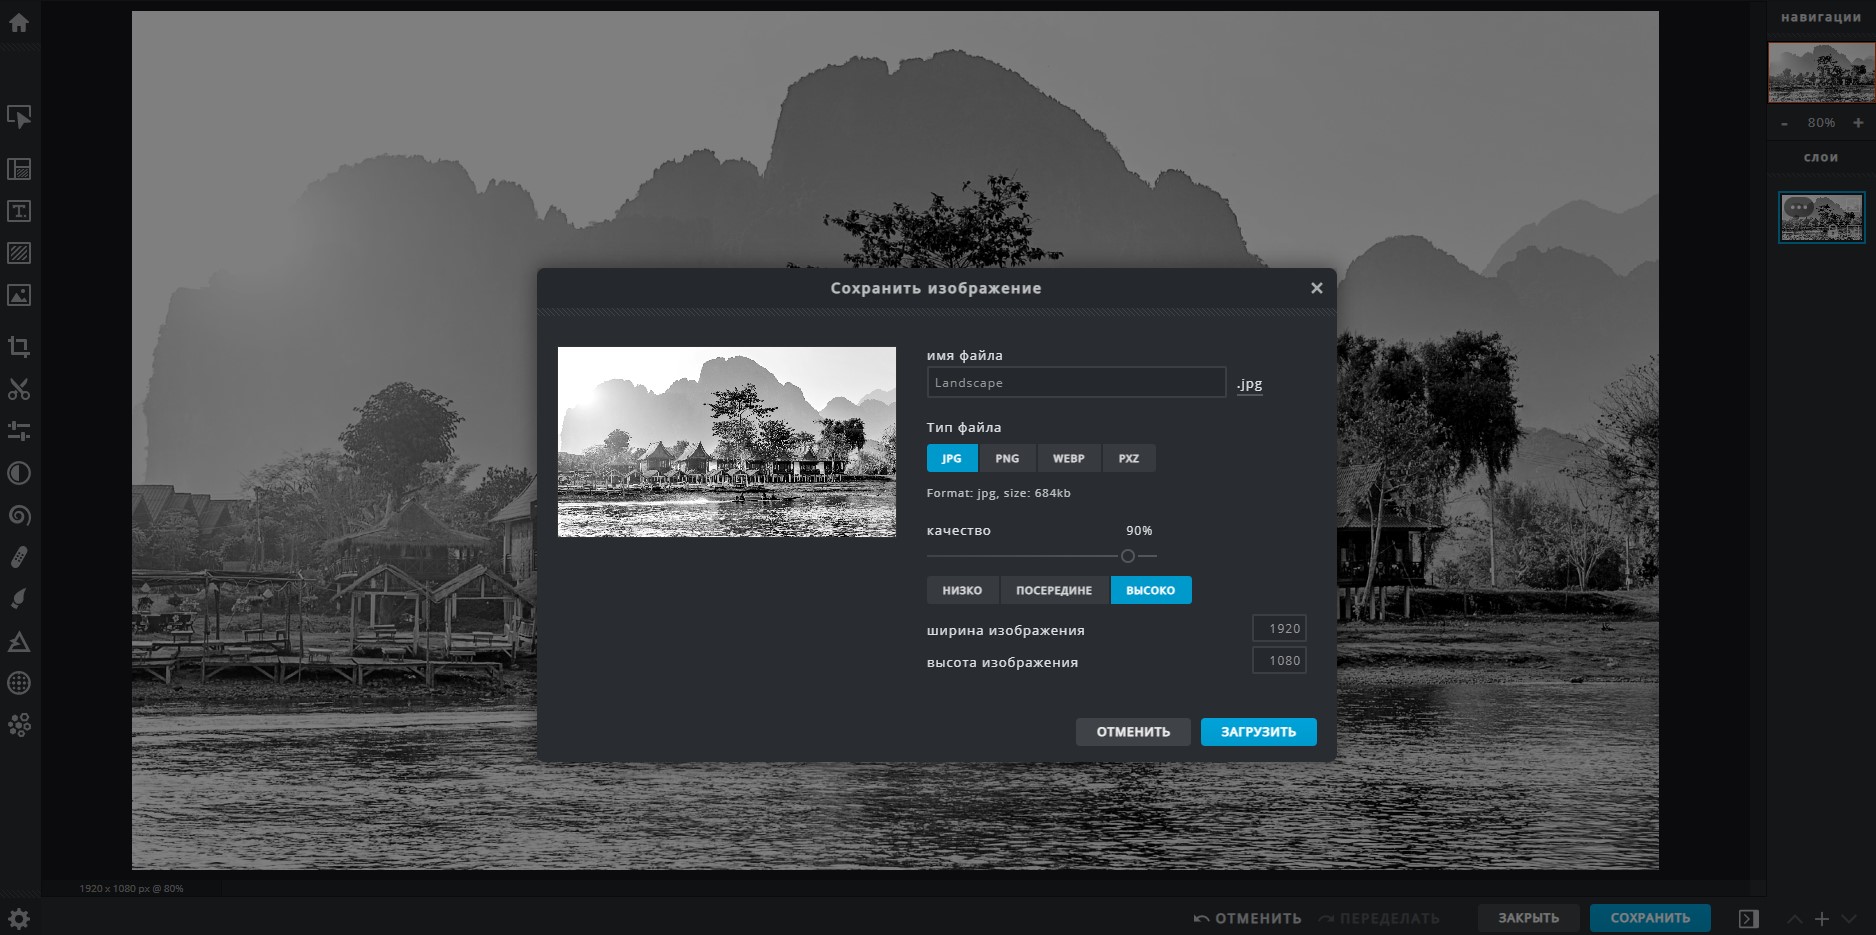Click ОТМЕНИТЬ button in save dialog
Image resolution: width=1876 pixels, height=935 pixels.
pos(1133,732)
